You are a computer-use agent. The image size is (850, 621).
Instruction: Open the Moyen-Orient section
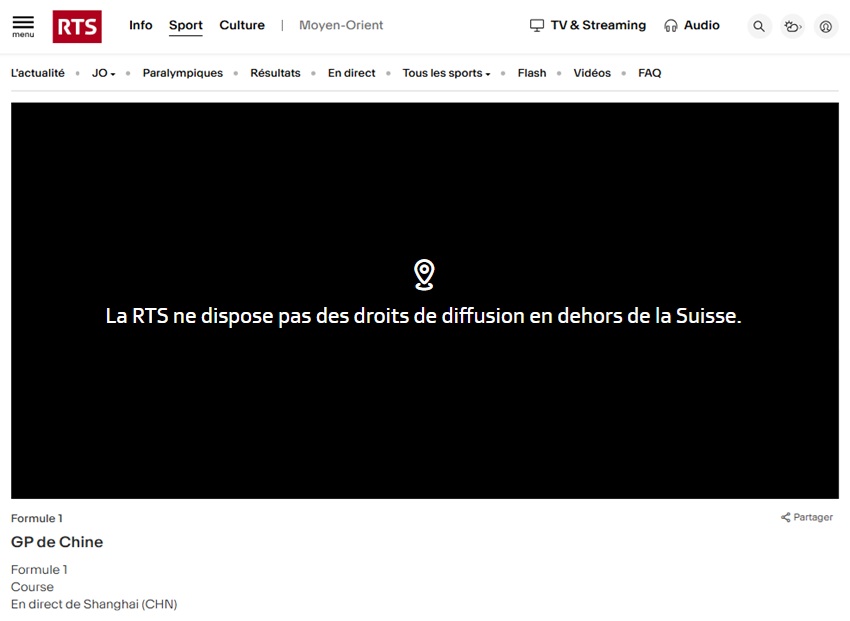coord(341,25)
